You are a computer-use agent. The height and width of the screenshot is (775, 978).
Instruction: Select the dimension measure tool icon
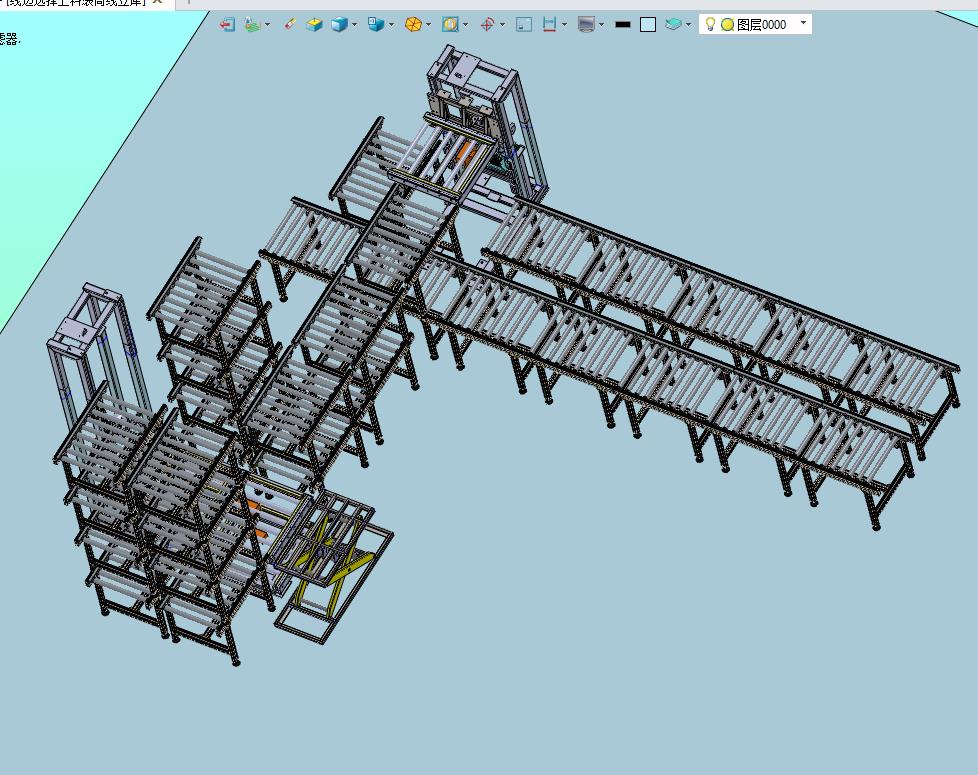549,24
